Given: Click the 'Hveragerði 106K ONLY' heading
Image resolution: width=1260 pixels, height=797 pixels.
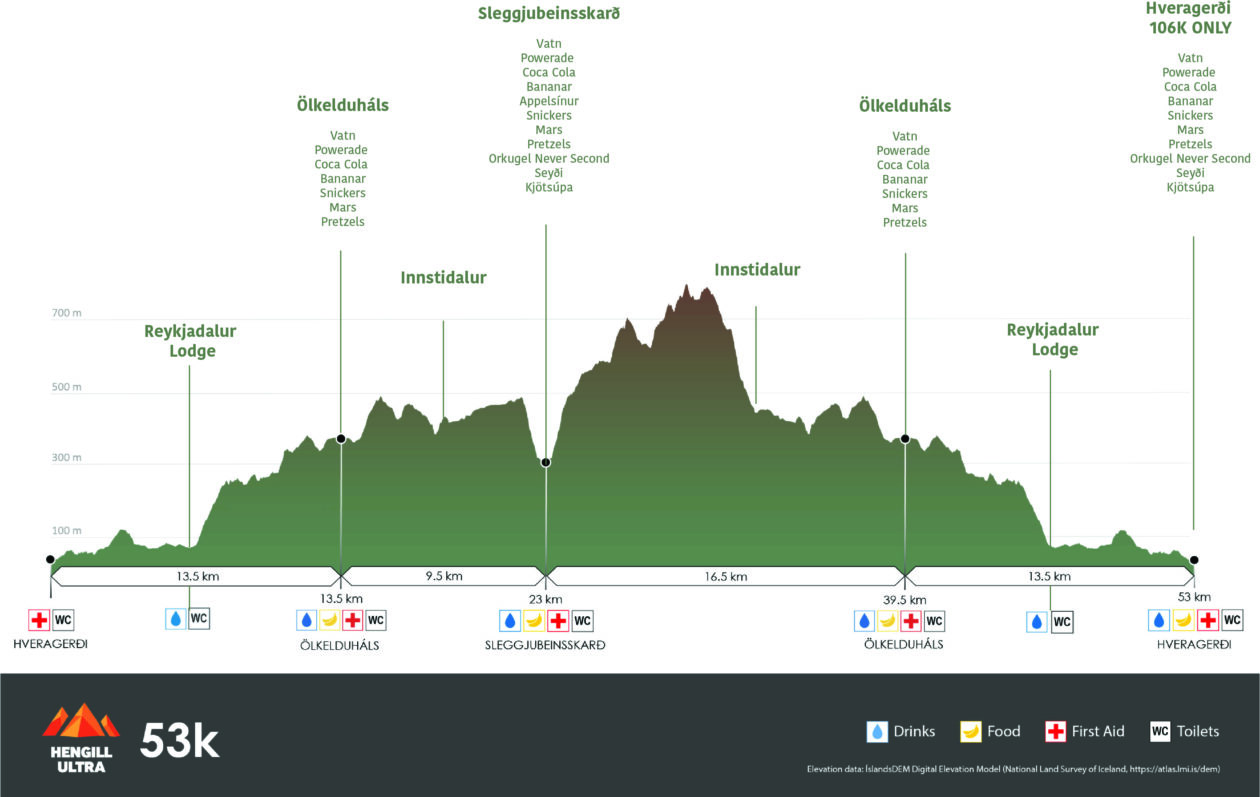Looking at the screenshot, I should pos(1188,18).
